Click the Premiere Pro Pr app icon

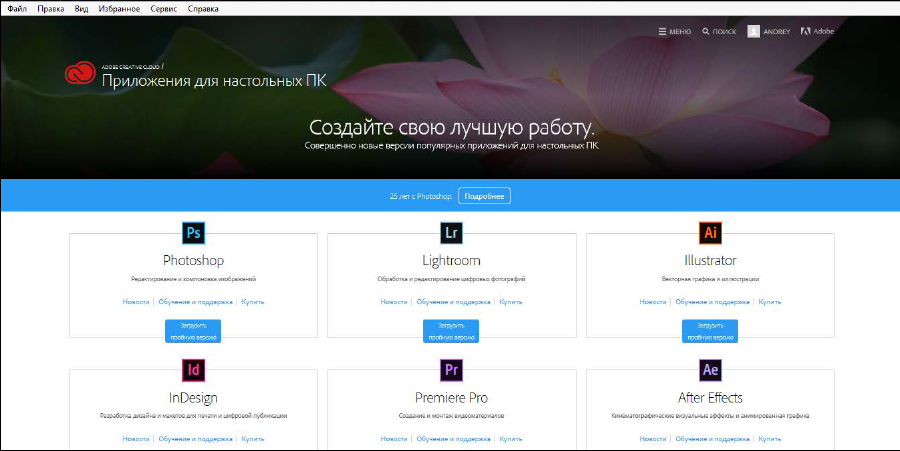tap(451, 370)
